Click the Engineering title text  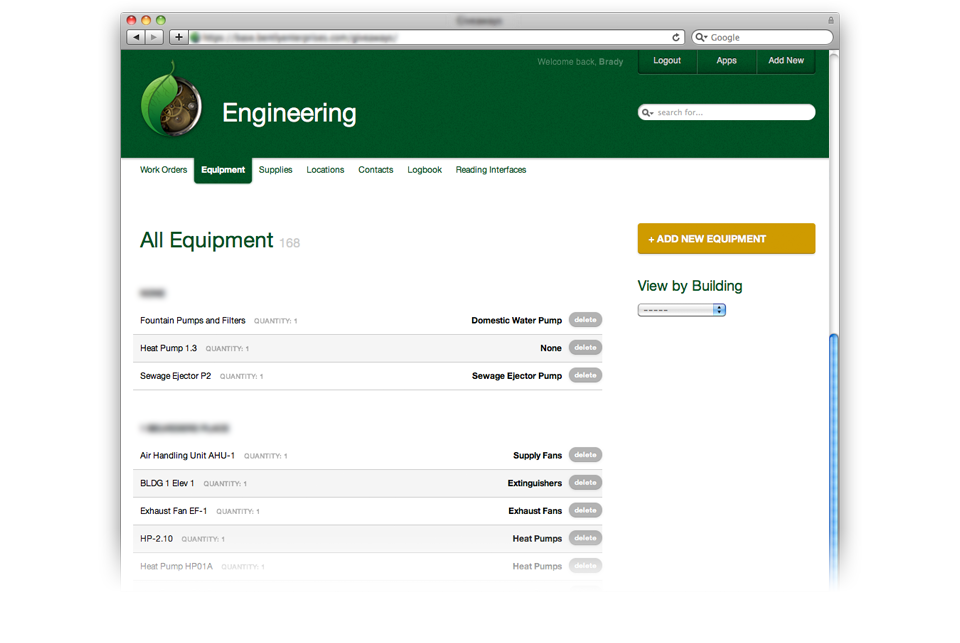coord(289,113)
